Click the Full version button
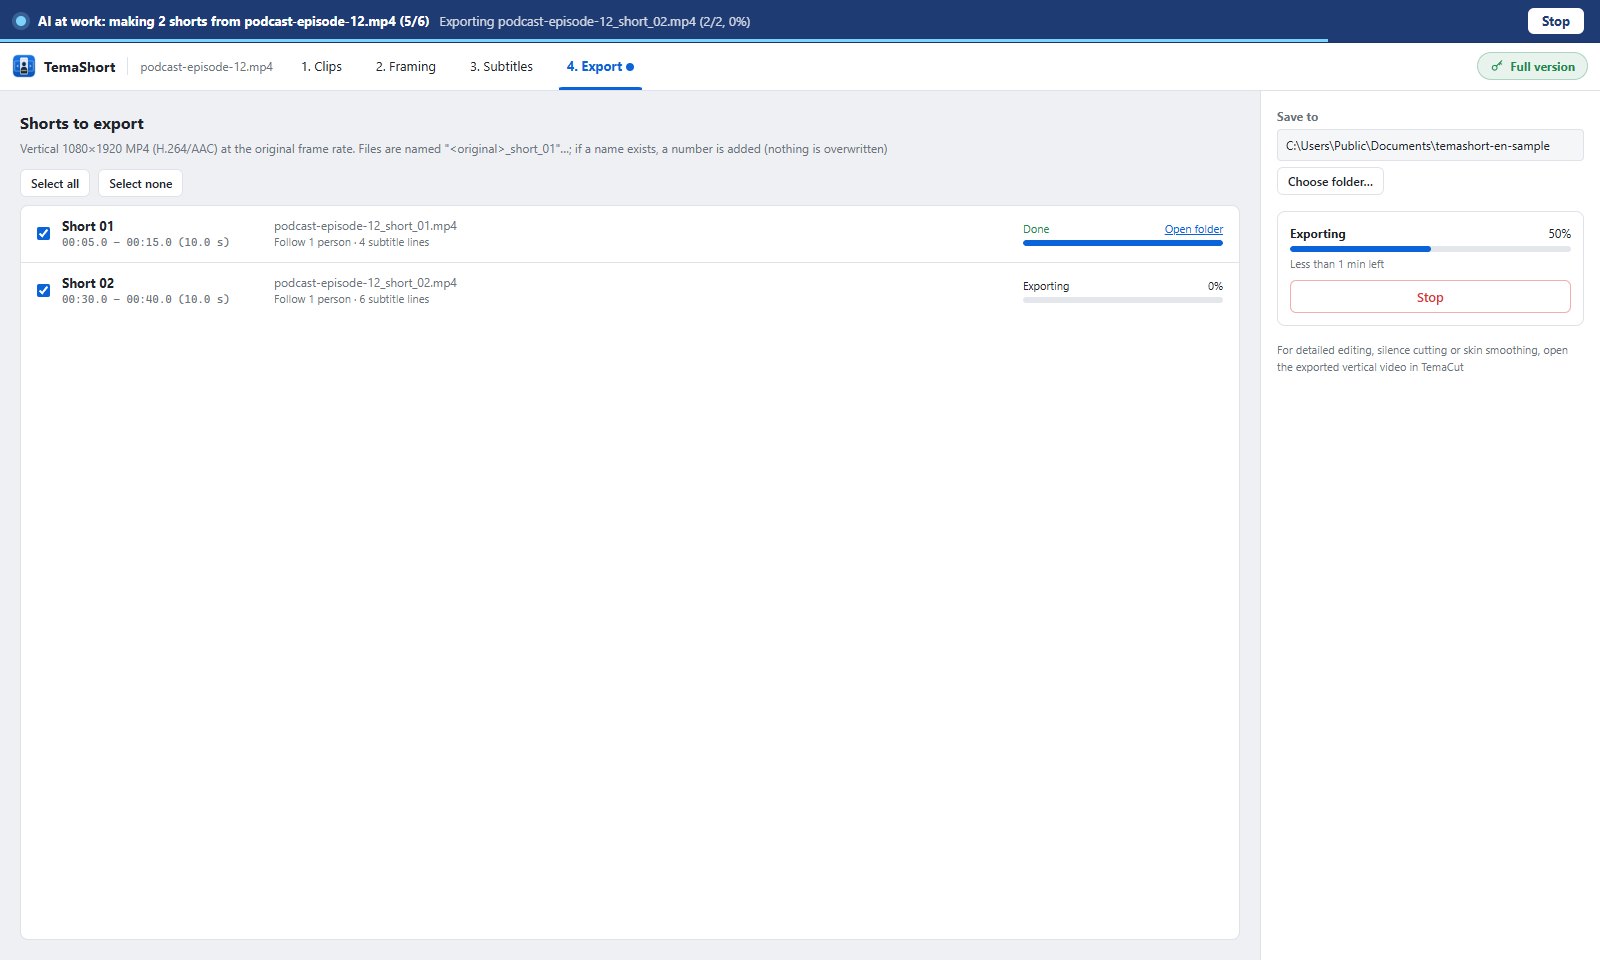This screenshot has height=960, width=1600. point(1532,67)
